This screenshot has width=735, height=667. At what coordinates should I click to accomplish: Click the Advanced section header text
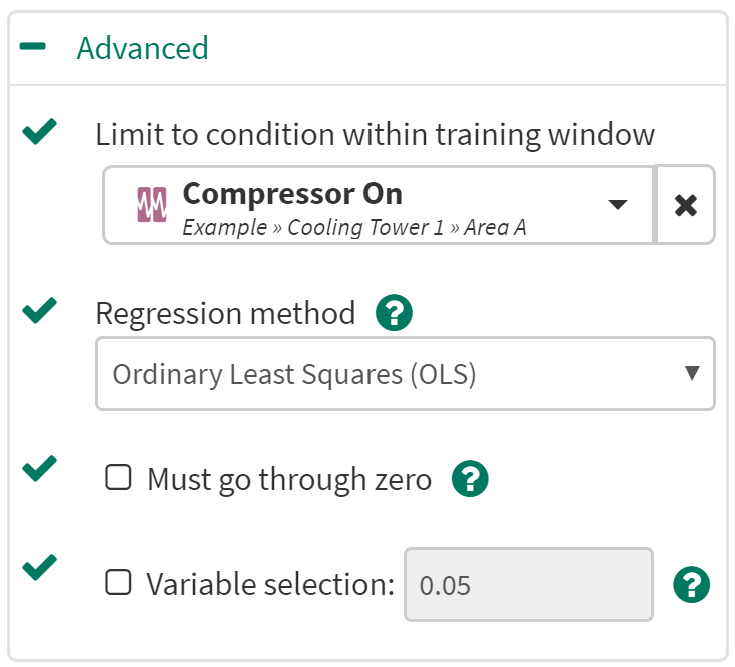(142, 48)
